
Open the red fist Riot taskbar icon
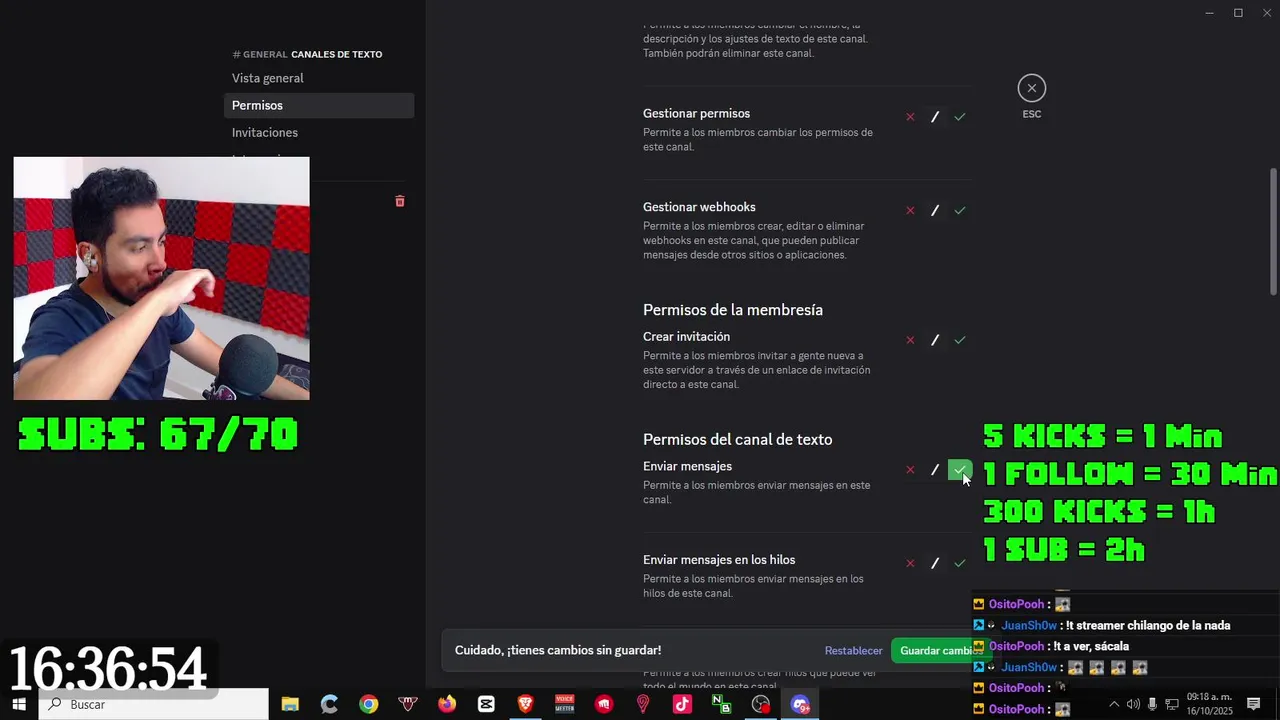coord(604,704)
